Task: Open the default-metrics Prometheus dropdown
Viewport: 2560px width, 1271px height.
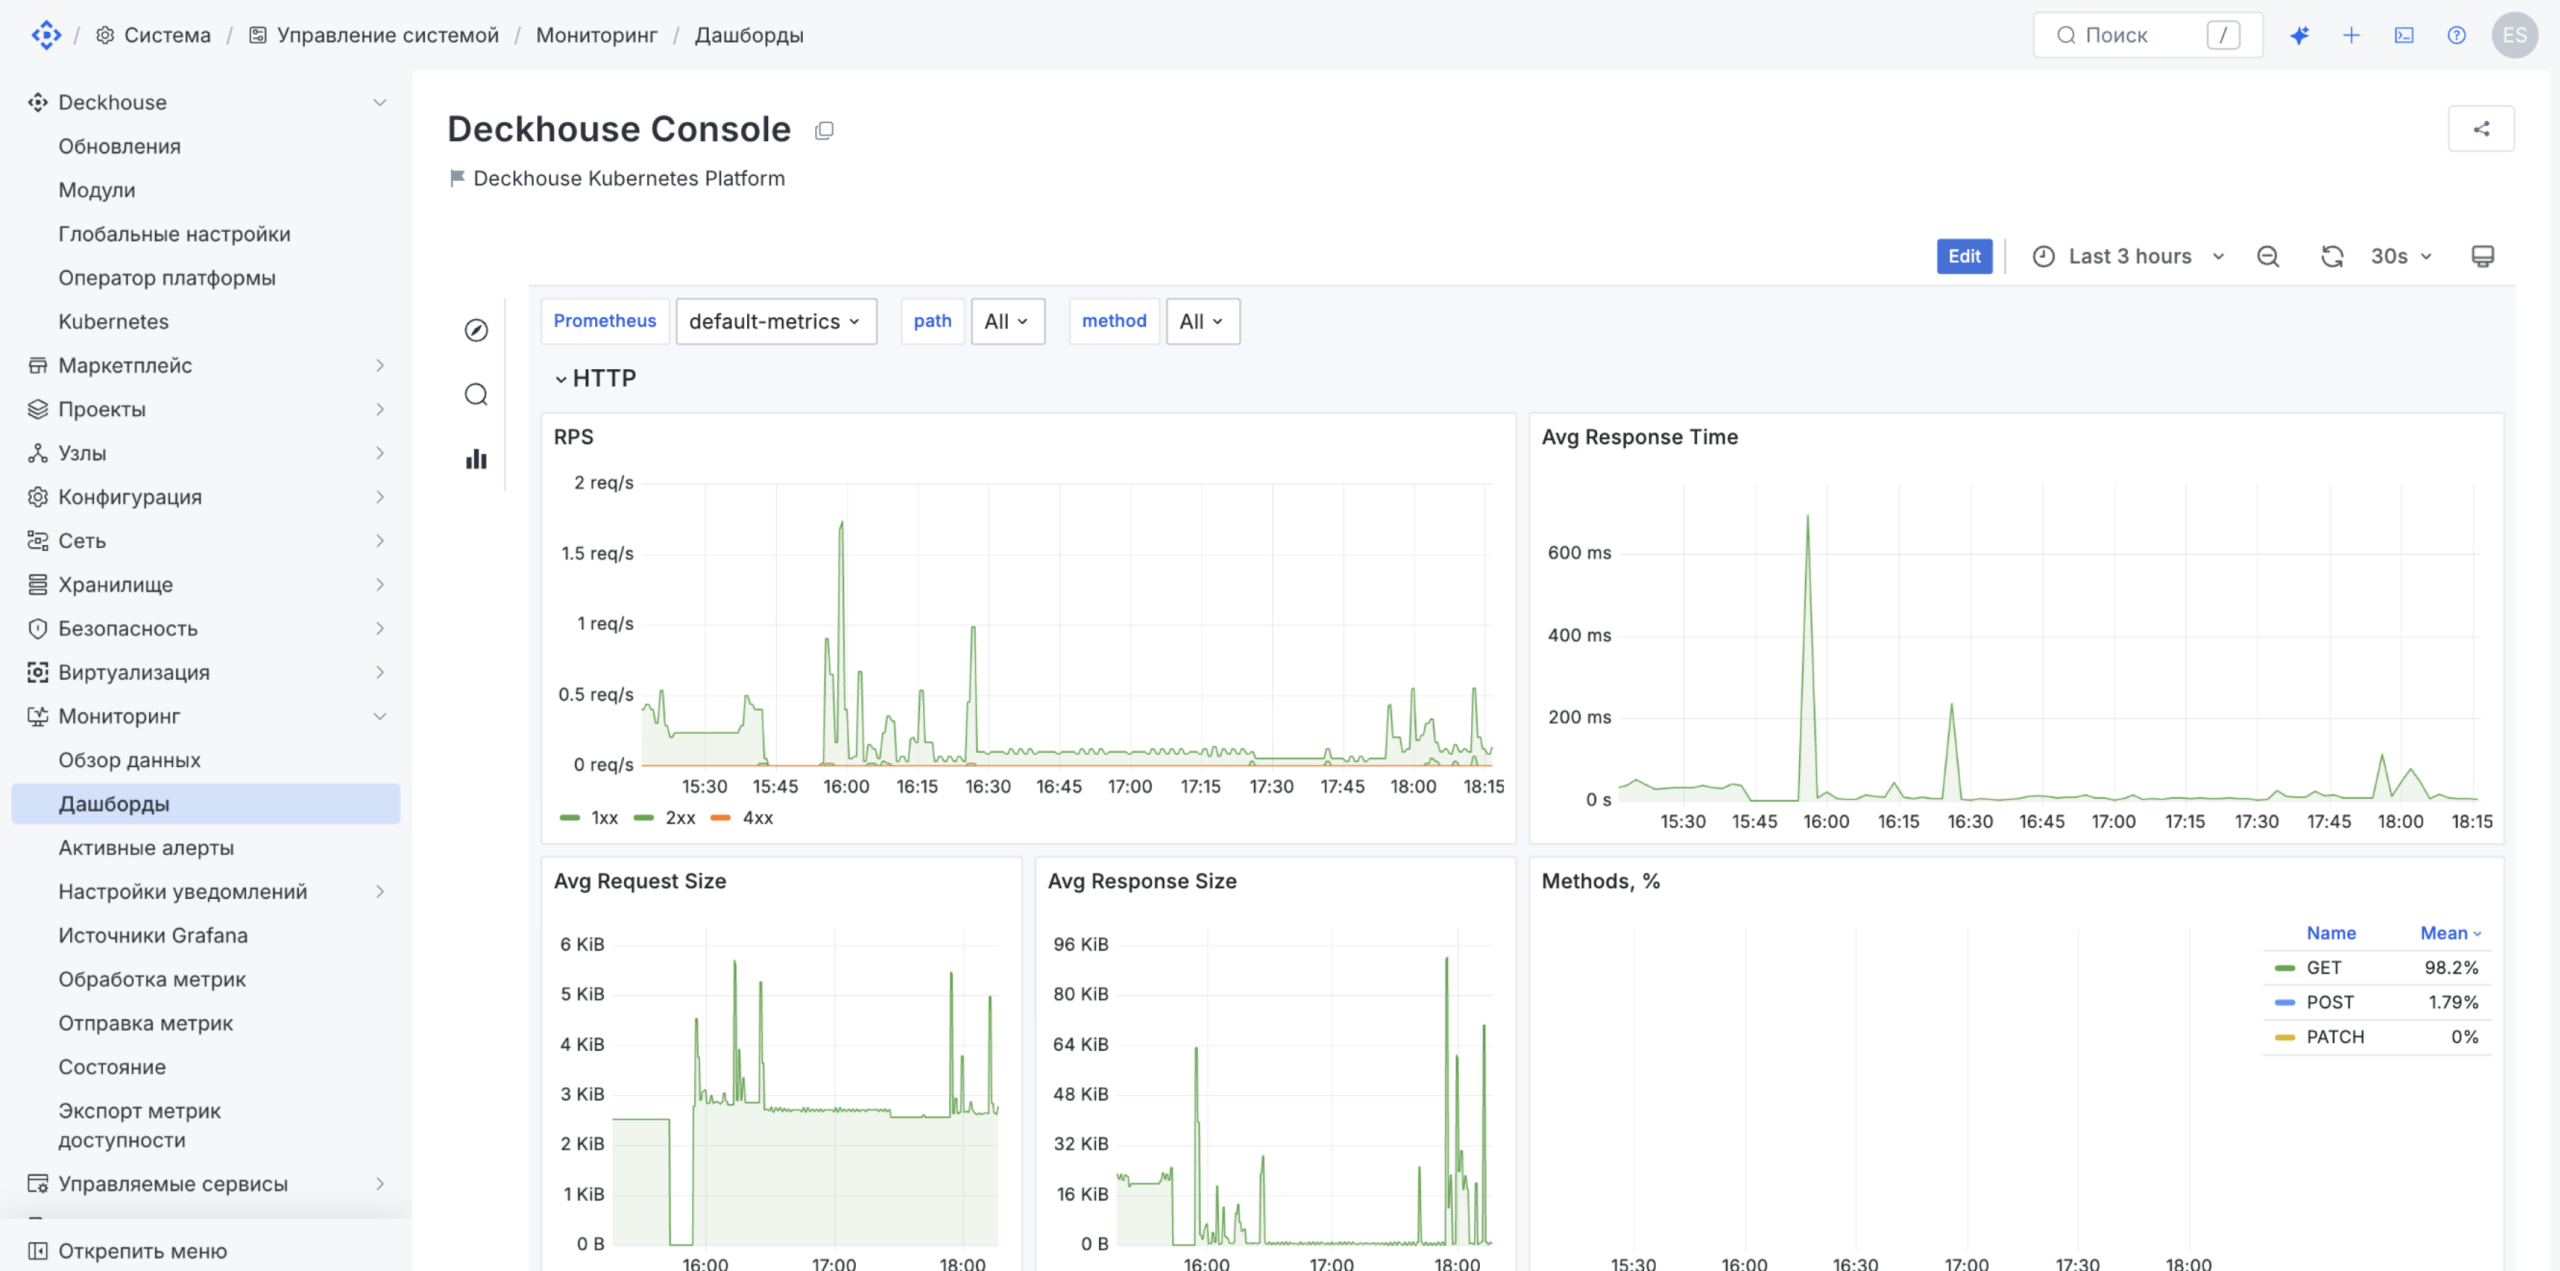Action: click(776, 321)
